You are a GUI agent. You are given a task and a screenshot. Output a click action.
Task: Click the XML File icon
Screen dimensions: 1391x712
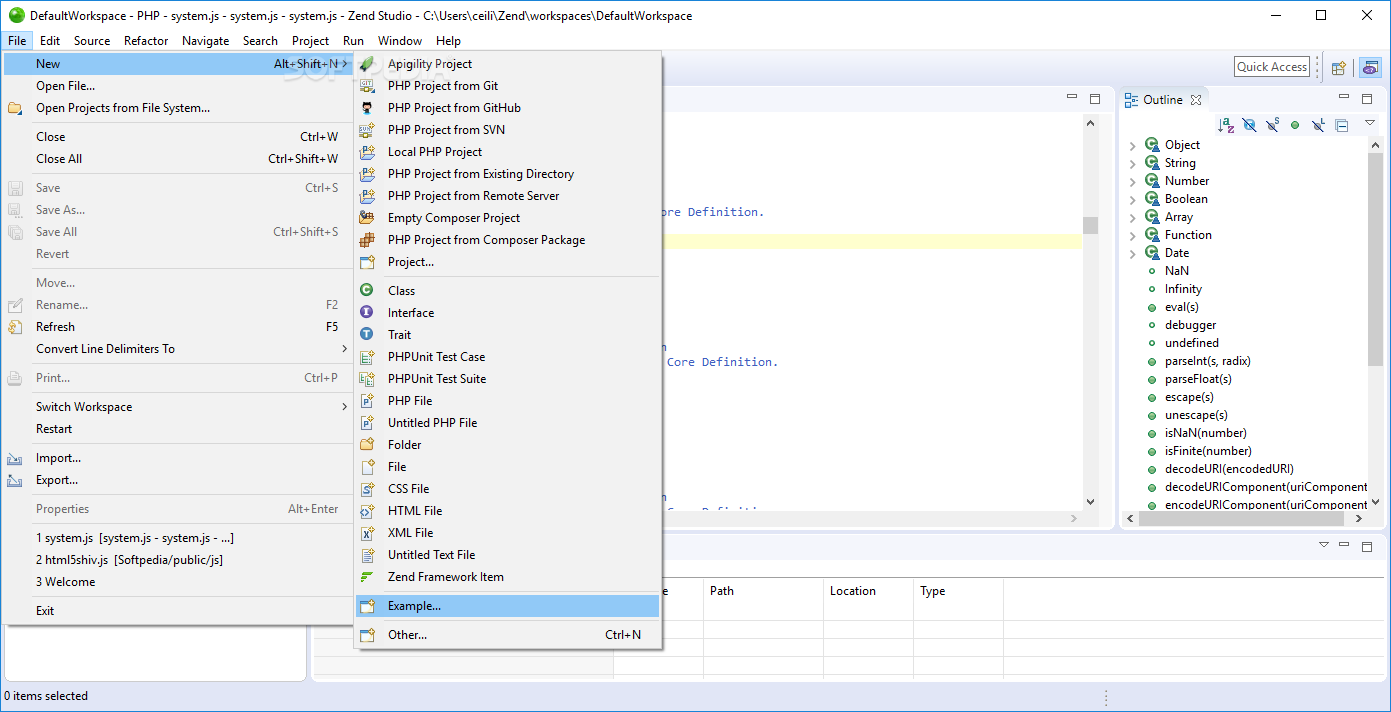[367, 533]
